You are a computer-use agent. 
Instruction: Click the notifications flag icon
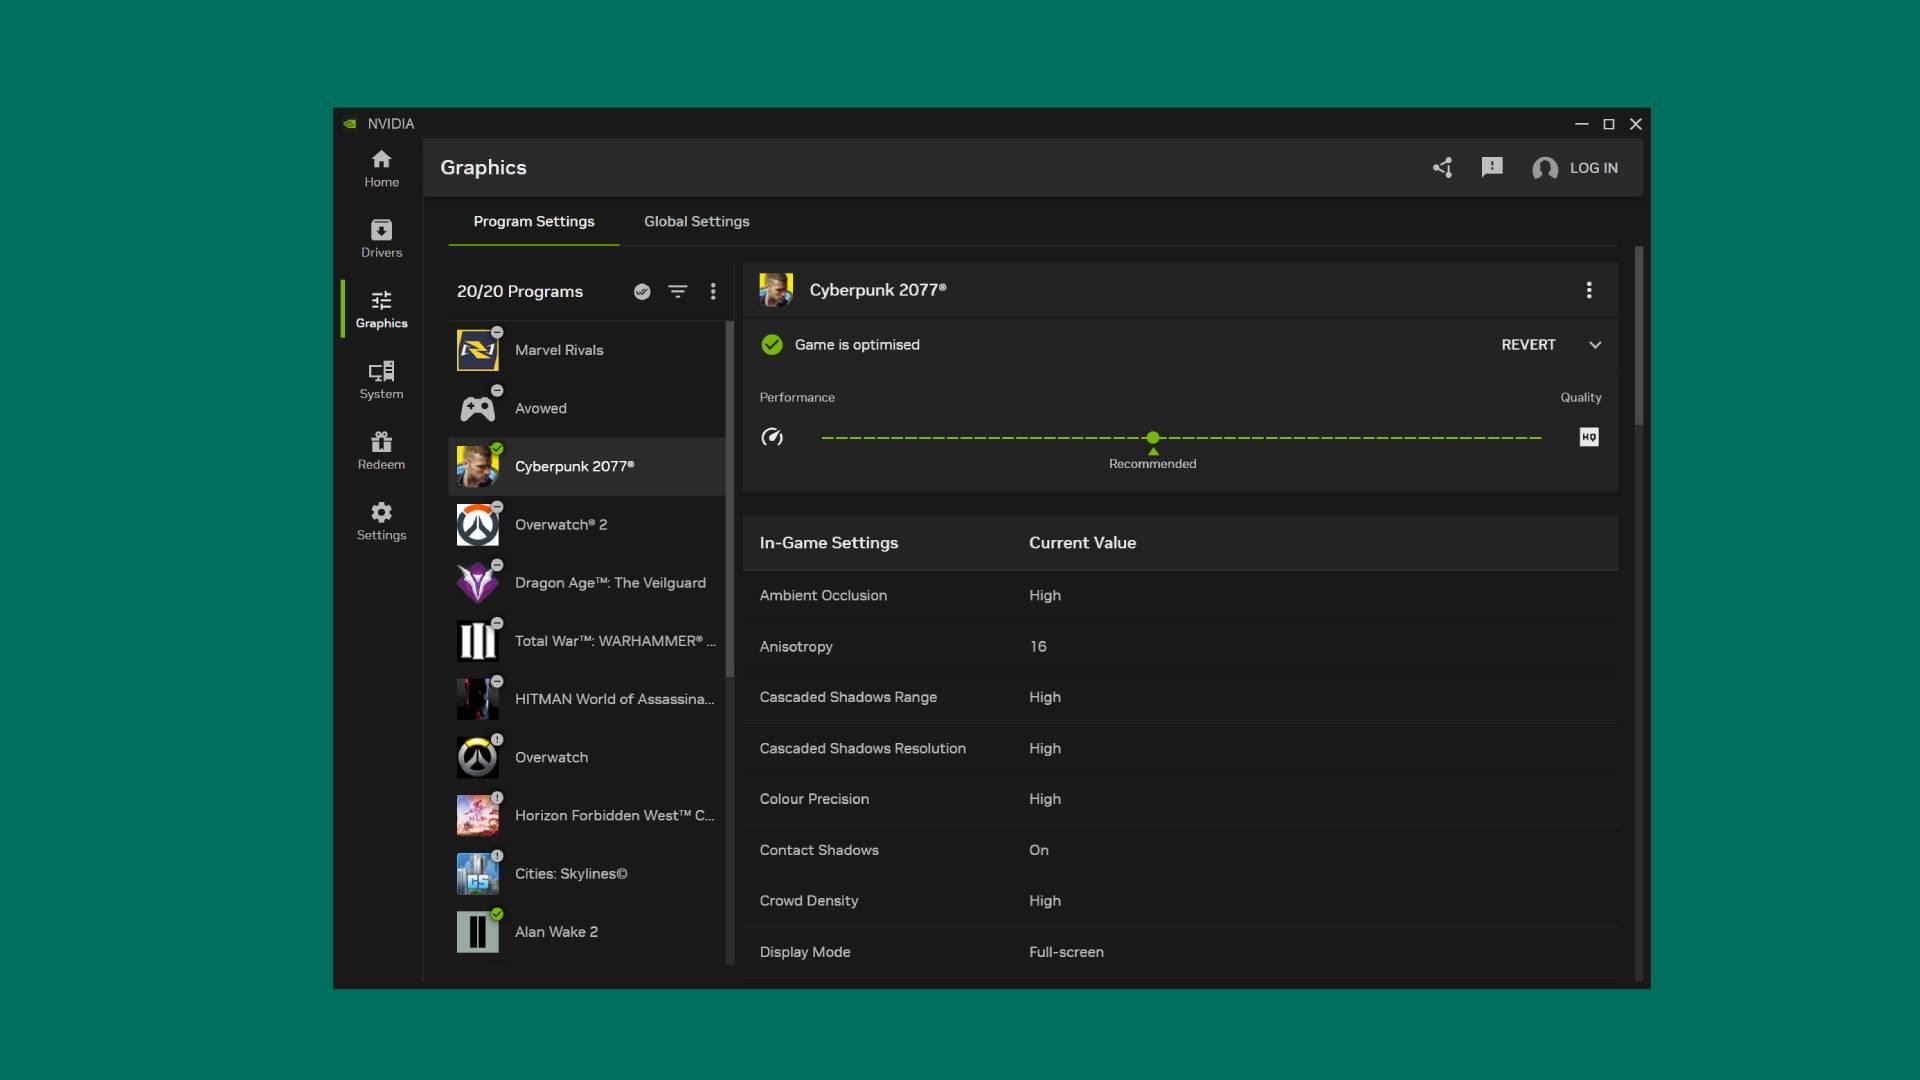(1491, 167)
